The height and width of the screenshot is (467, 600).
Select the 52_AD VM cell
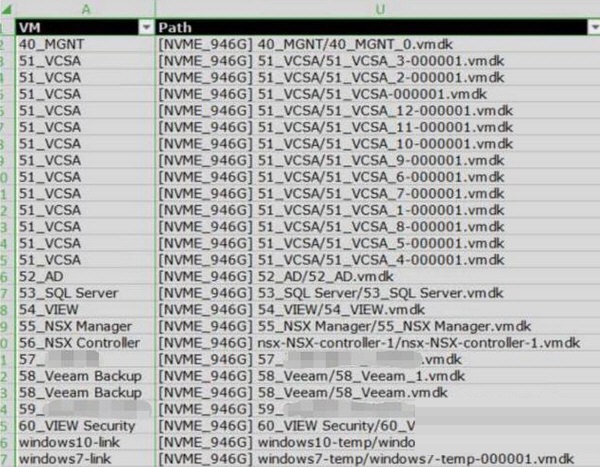85,276
